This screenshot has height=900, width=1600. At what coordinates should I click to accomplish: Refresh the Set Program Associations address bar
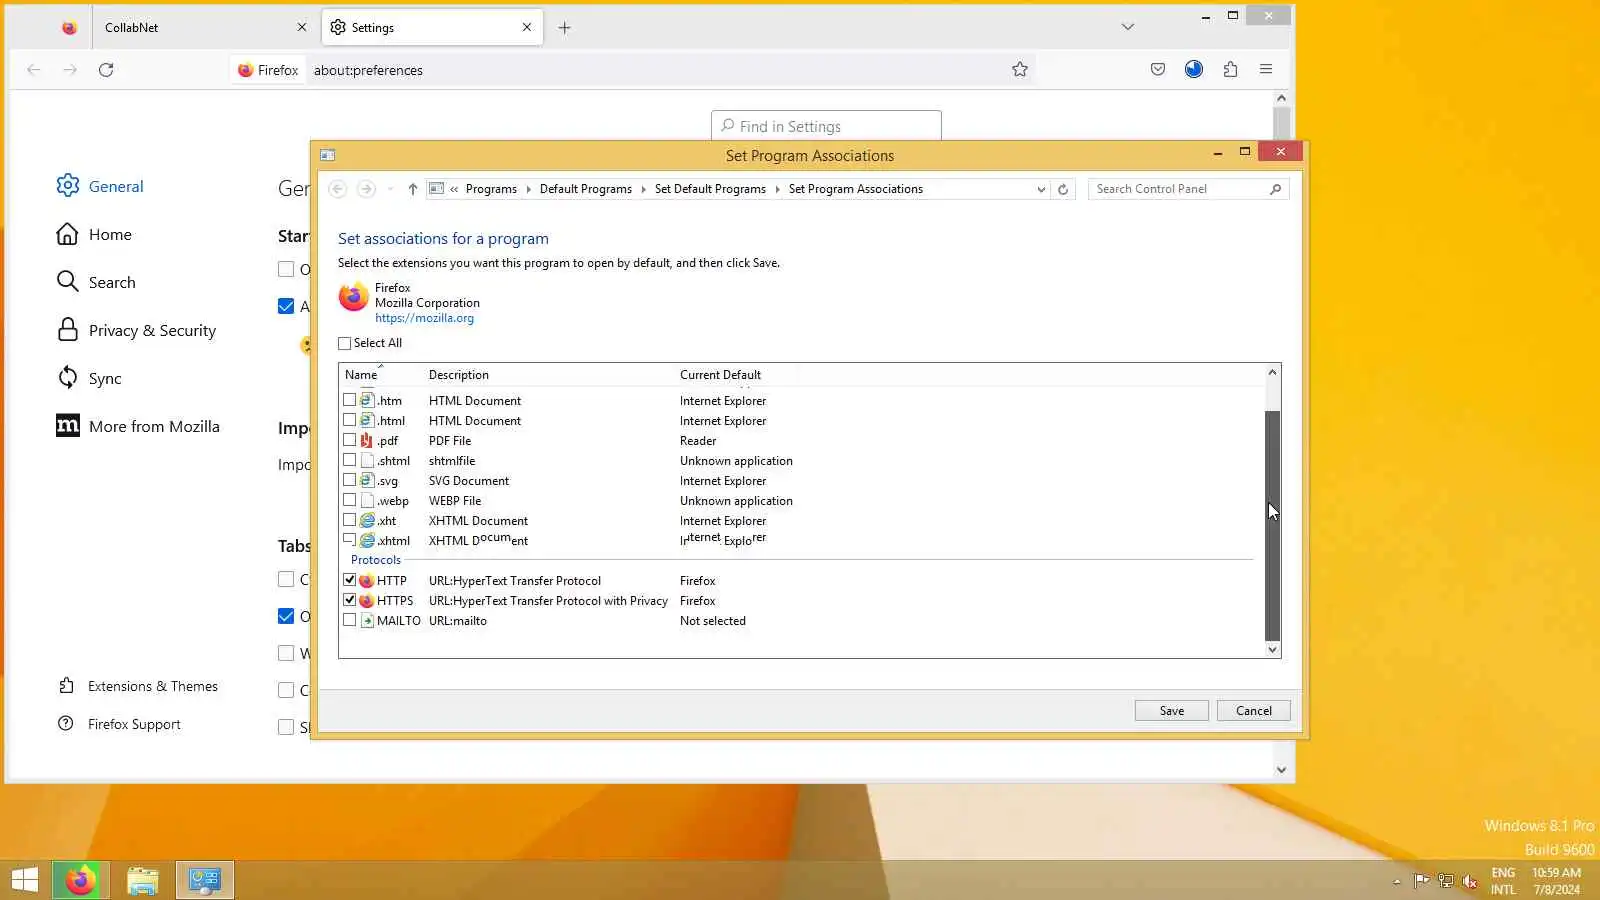1063,189
